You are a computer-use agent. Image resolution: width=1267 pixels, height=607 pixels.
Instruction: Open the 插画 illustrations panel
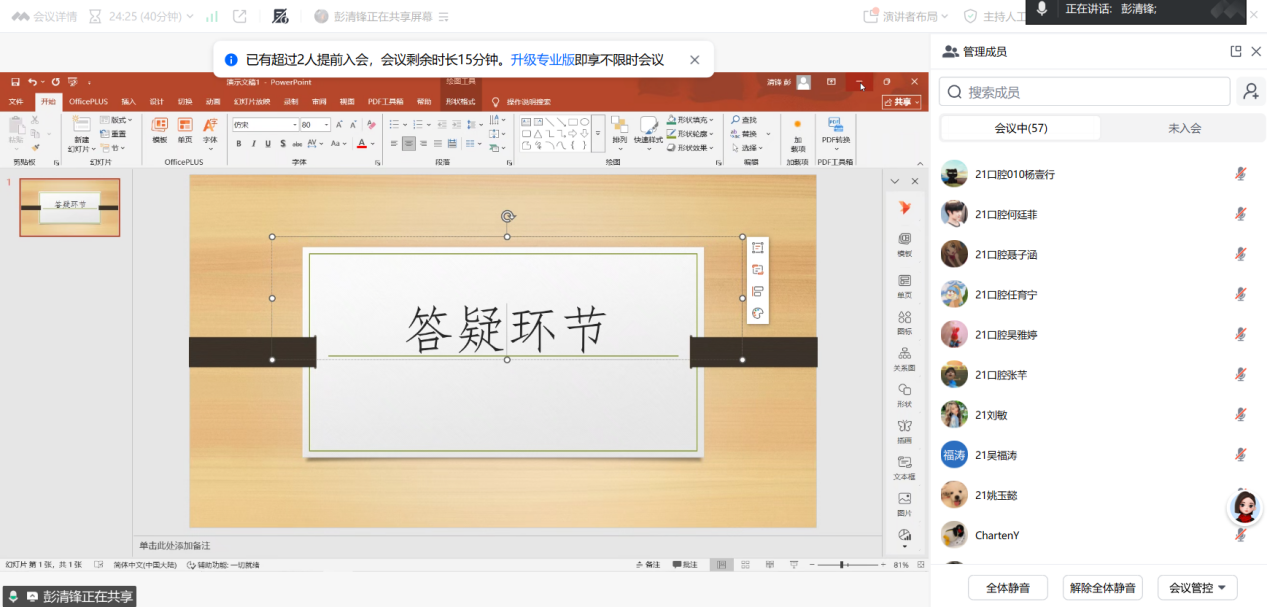coord(904,428)
